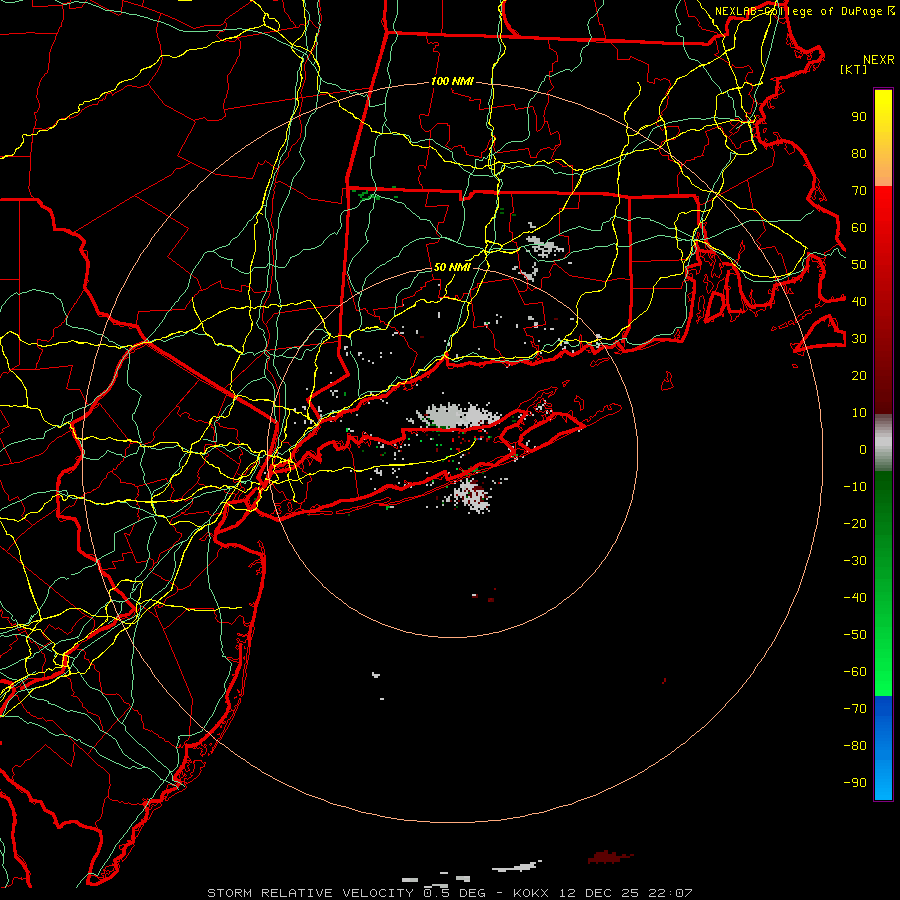900x900 pixels.
Task: Click the -80 knot scale label
Action: click(855, 746)
